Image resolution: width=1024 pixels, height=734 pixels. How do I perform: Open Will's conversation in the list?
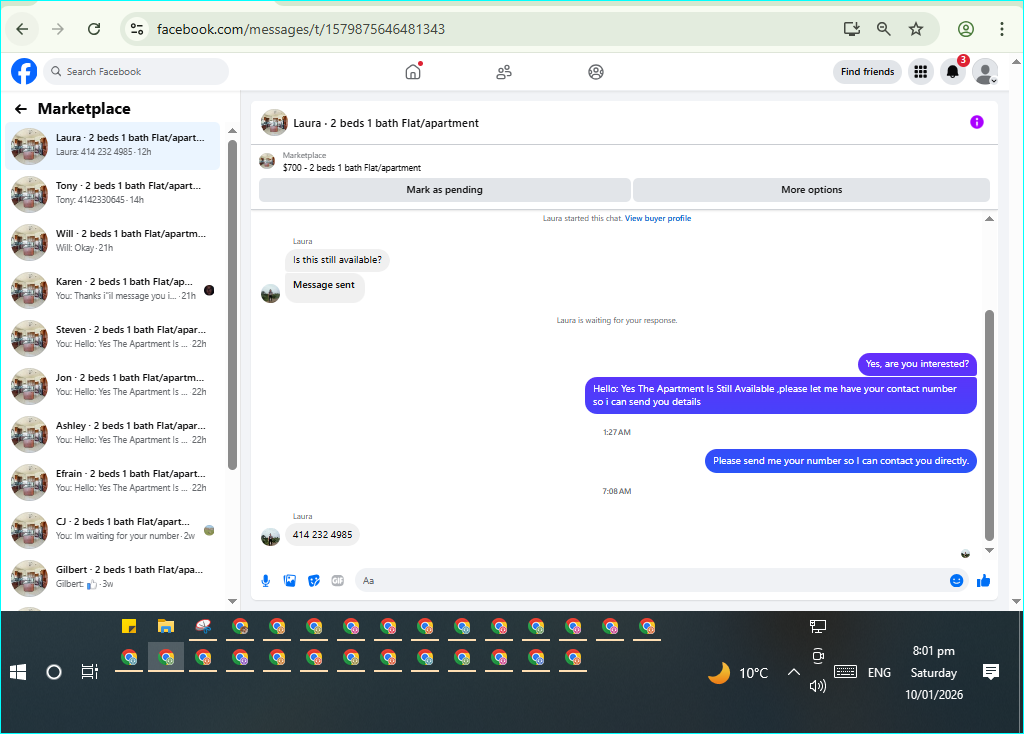tap(112, 242)
